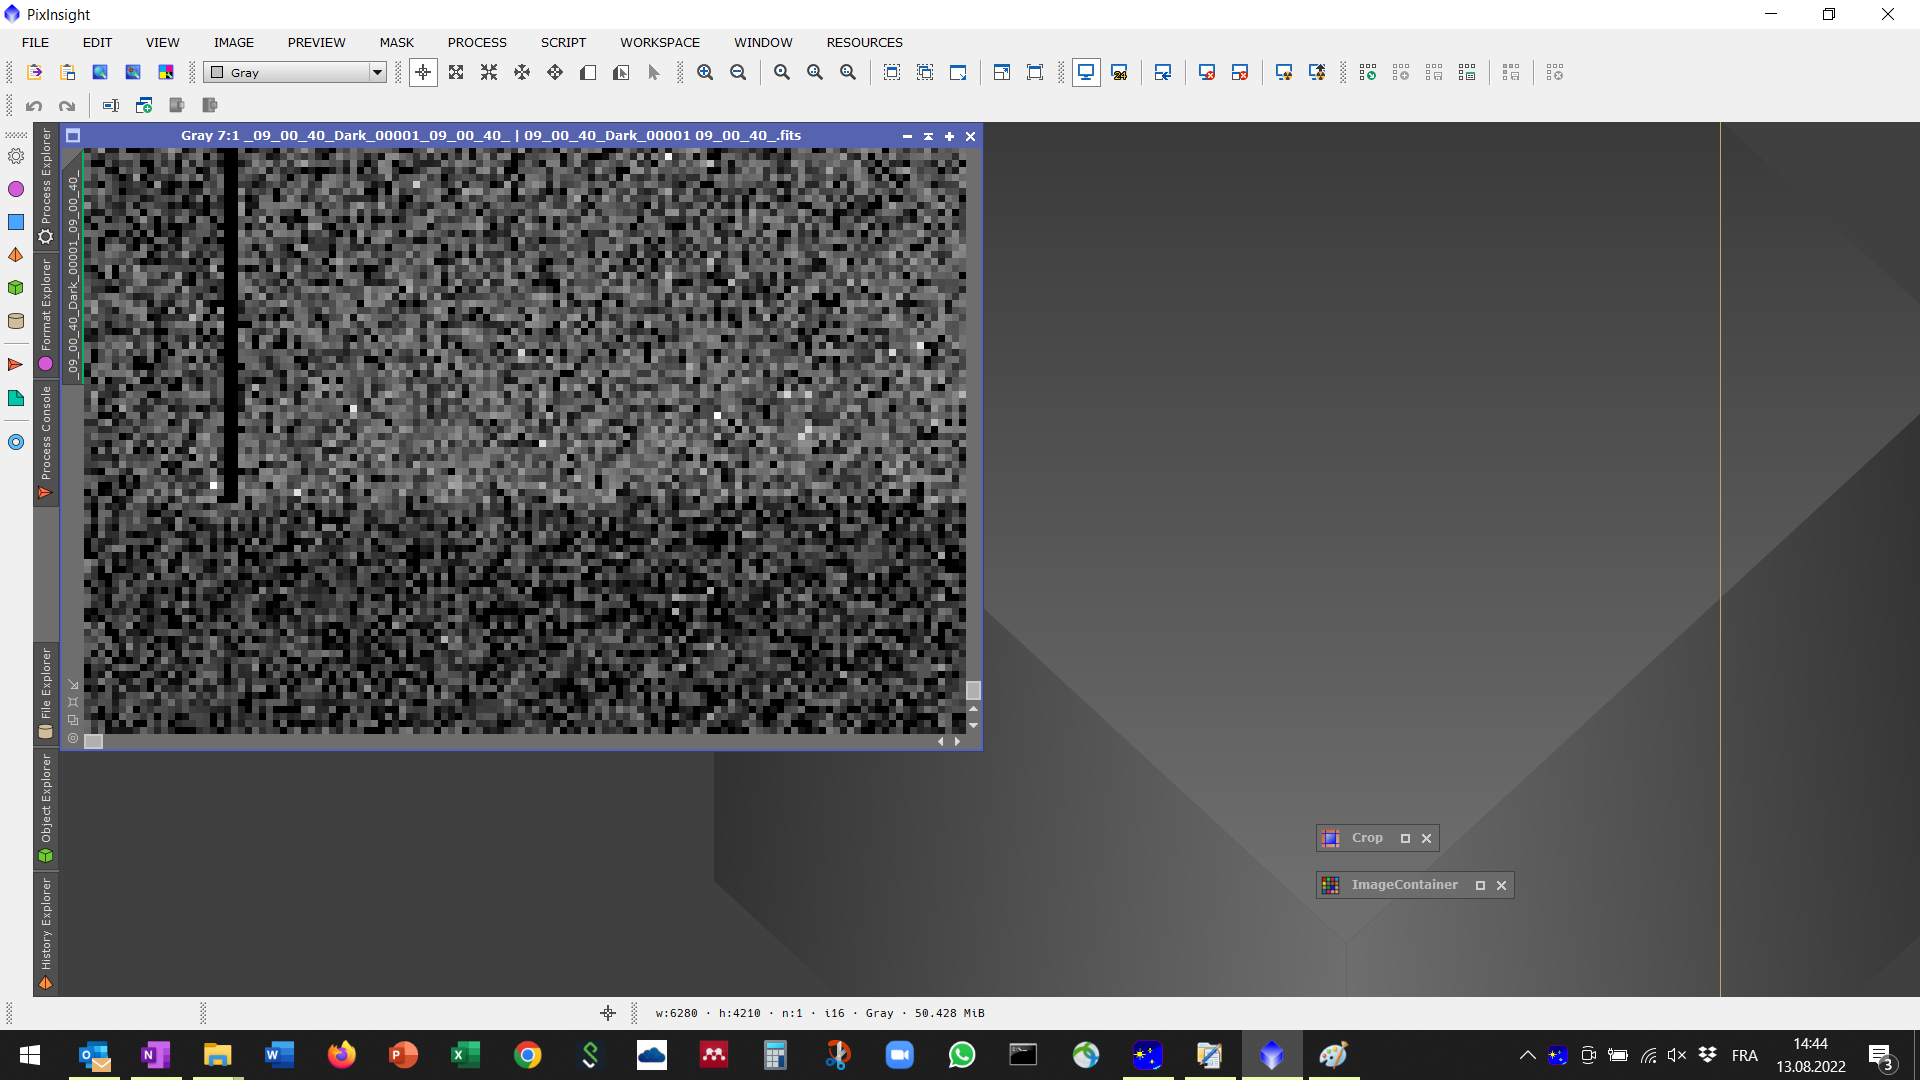Image resolution: width=1920 pixels, height=1080 pixels.
Task: Open the Format Explorer side tab
Action: [x=46, y=315]
